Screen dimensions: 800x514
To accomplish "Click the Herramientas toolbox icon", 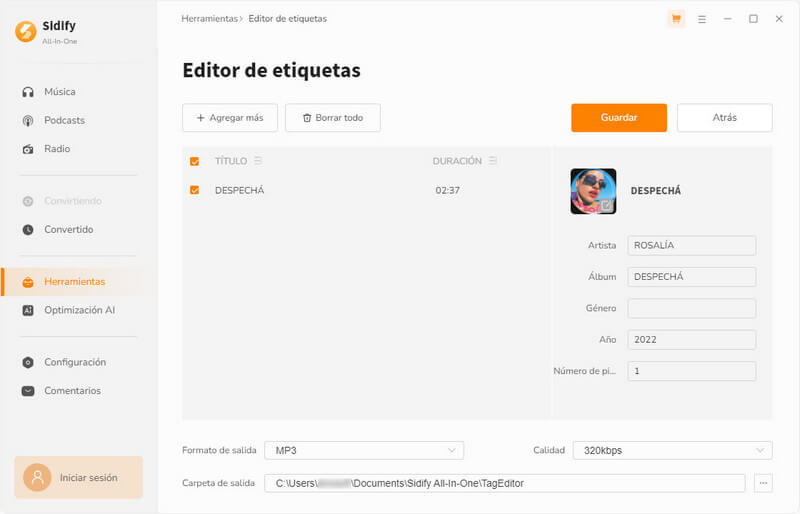I will (x=28, y=282).
